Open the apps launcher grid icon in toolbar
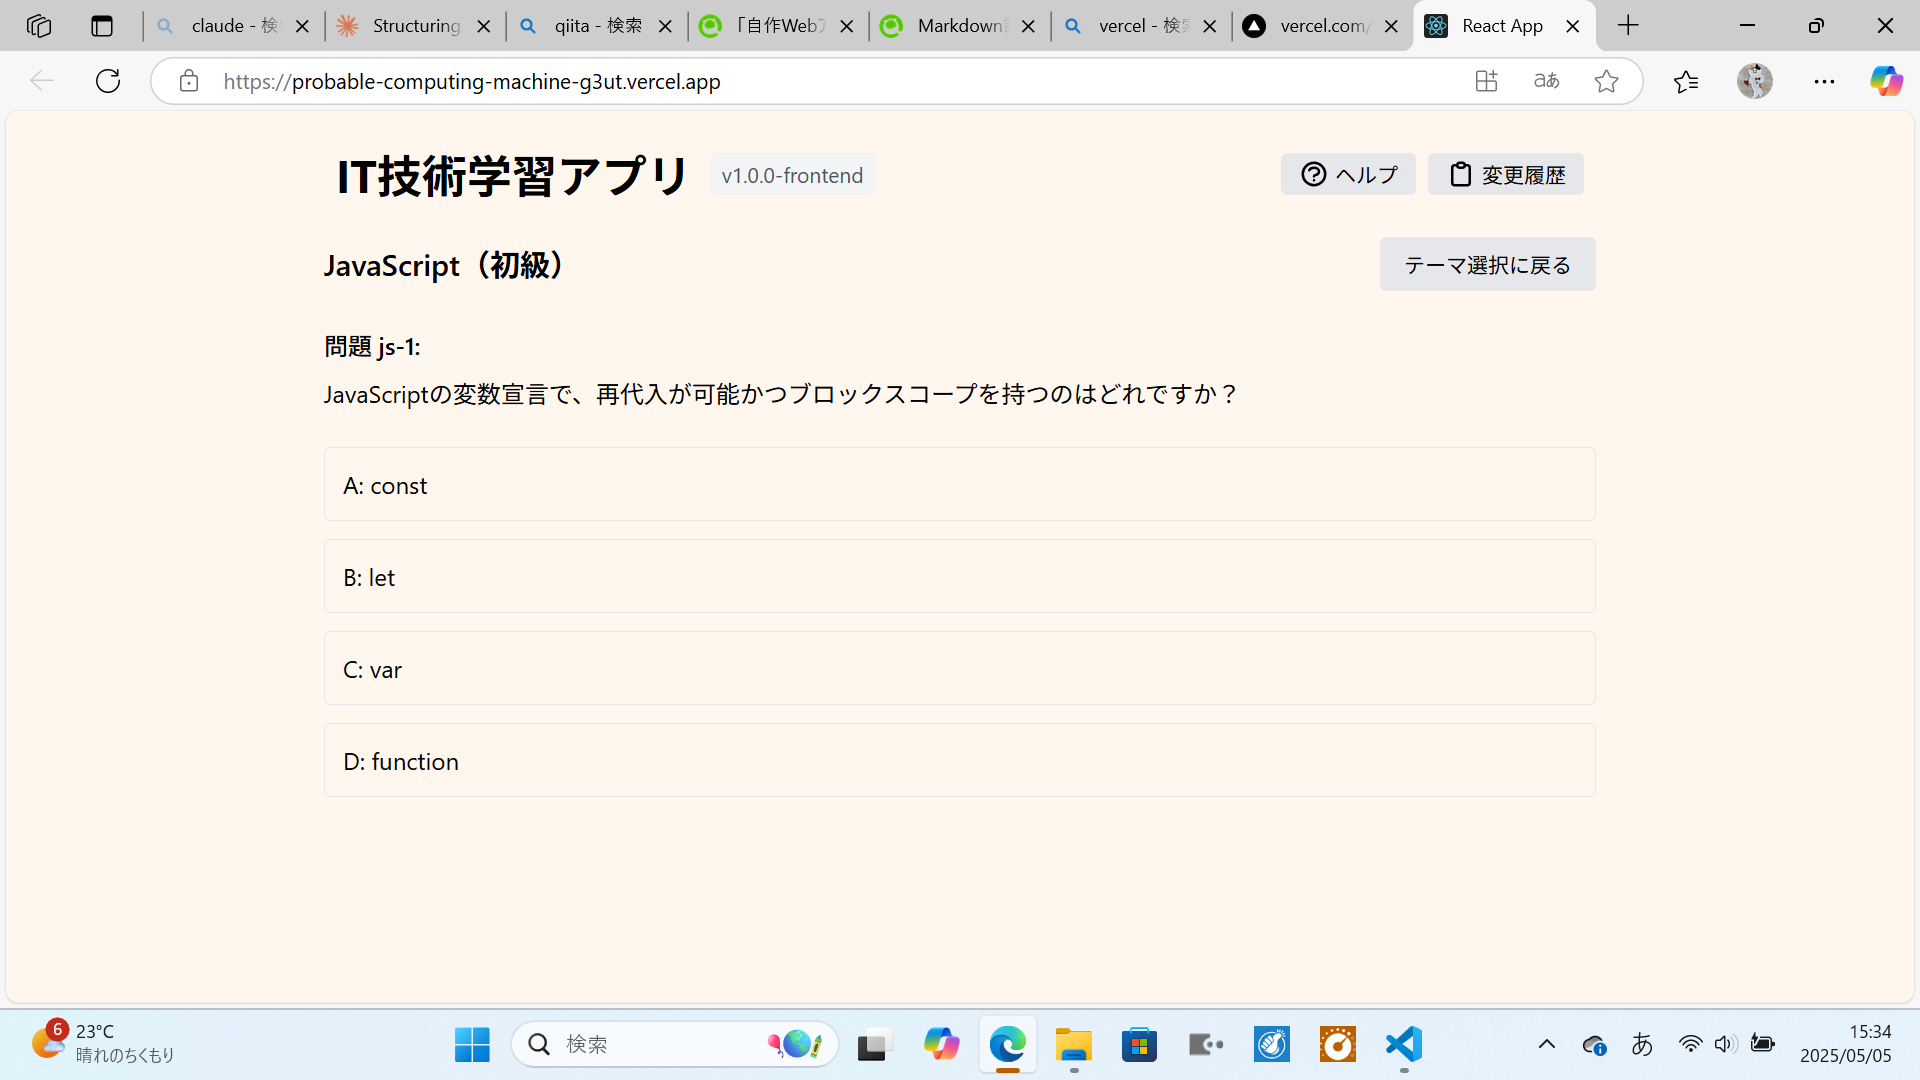Image resolution: width=1920 pixels, height=1080 pixels. [1486, 81]
